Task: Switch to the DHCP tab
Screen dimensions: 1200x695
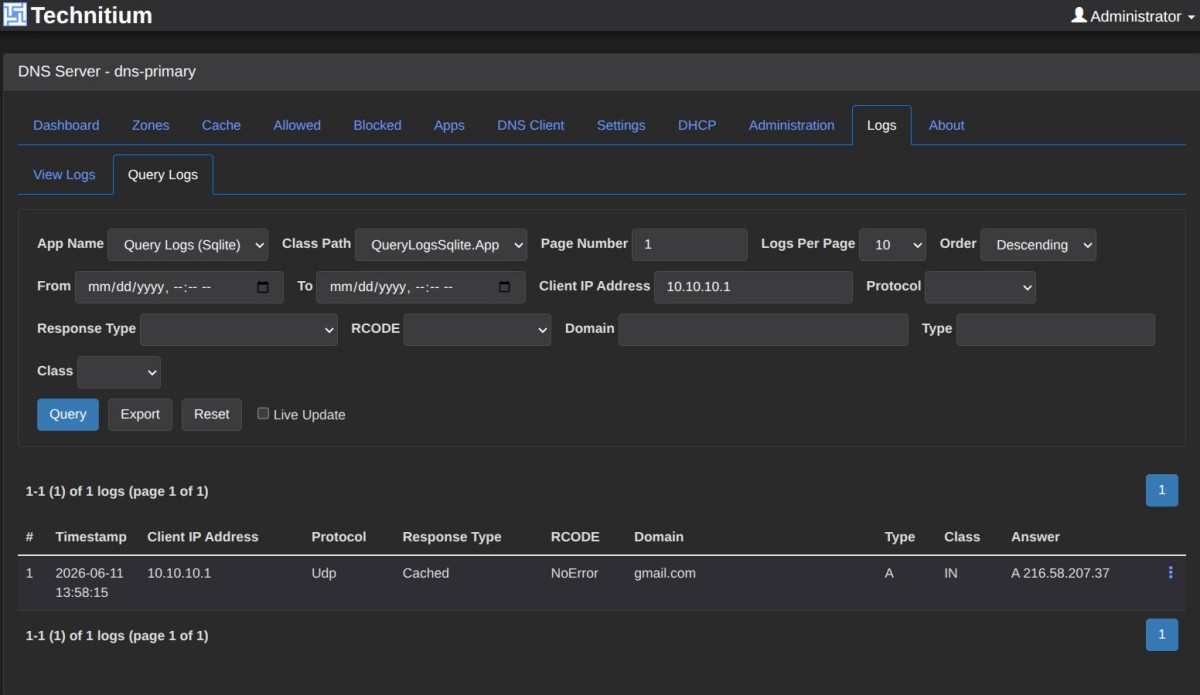Action: click(x=697, y=125)
